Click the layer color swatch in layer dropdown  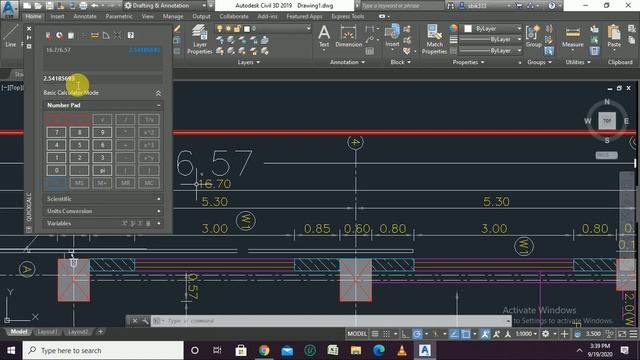247,29
